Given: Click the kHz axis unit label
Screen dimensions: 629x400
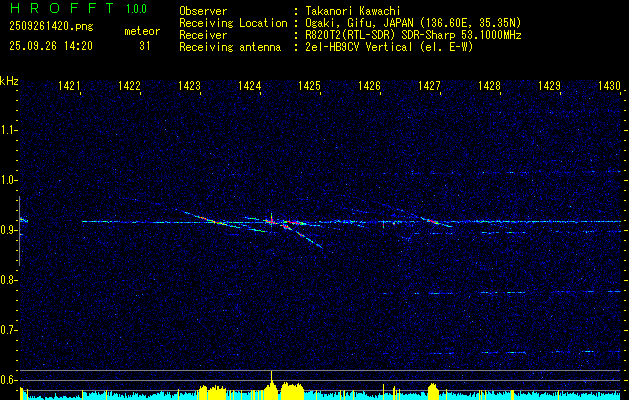Looking at the screenshot, I should tap(9, 81).
